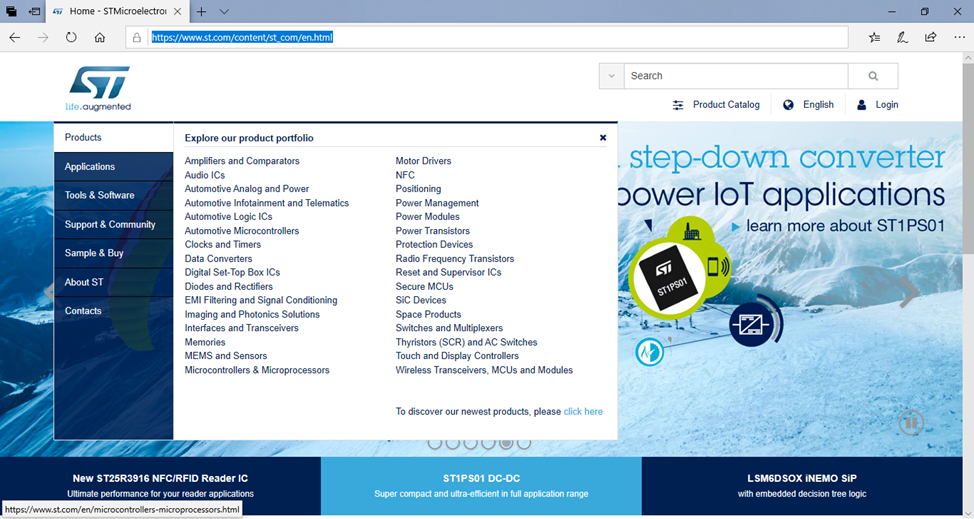The width and height of the screenshot is (974, 519).
Task: Refresh the page
Action: [71, 37]
